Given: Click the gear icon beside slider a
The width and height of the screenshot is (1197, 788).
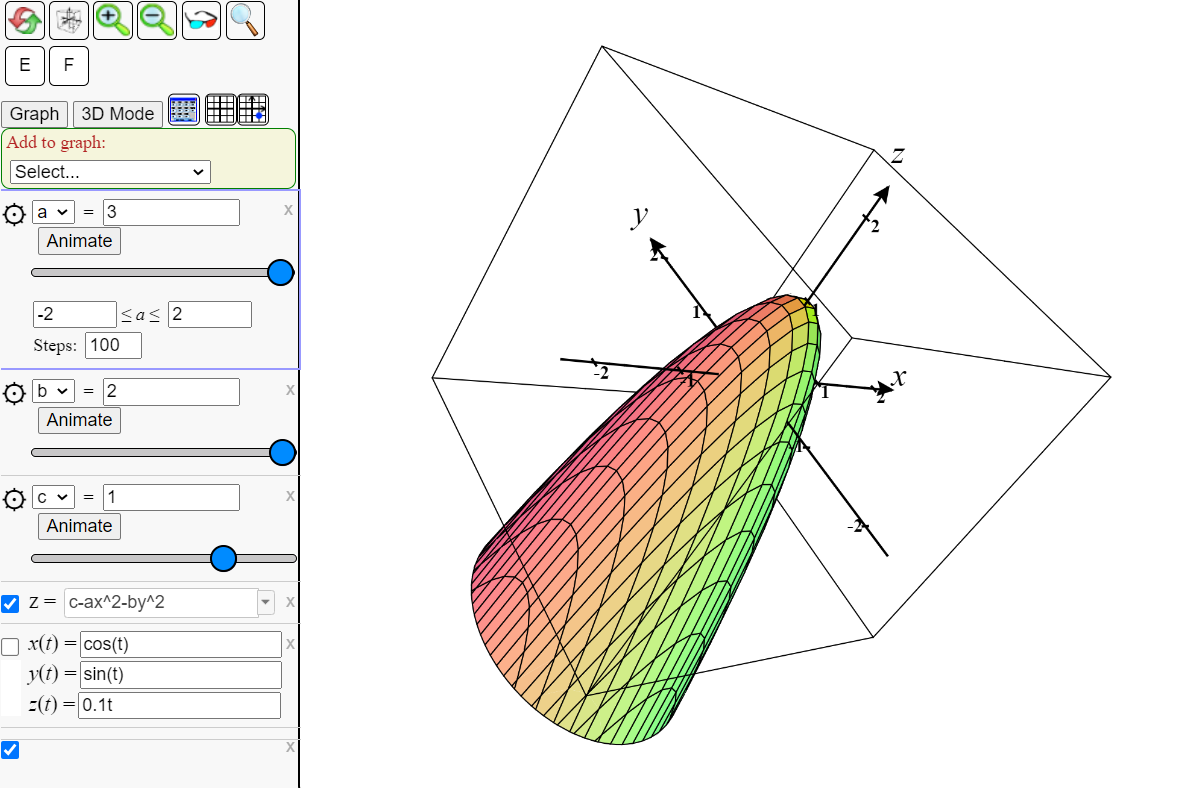Looking at the screenshot, I should (x=14, y=211).
